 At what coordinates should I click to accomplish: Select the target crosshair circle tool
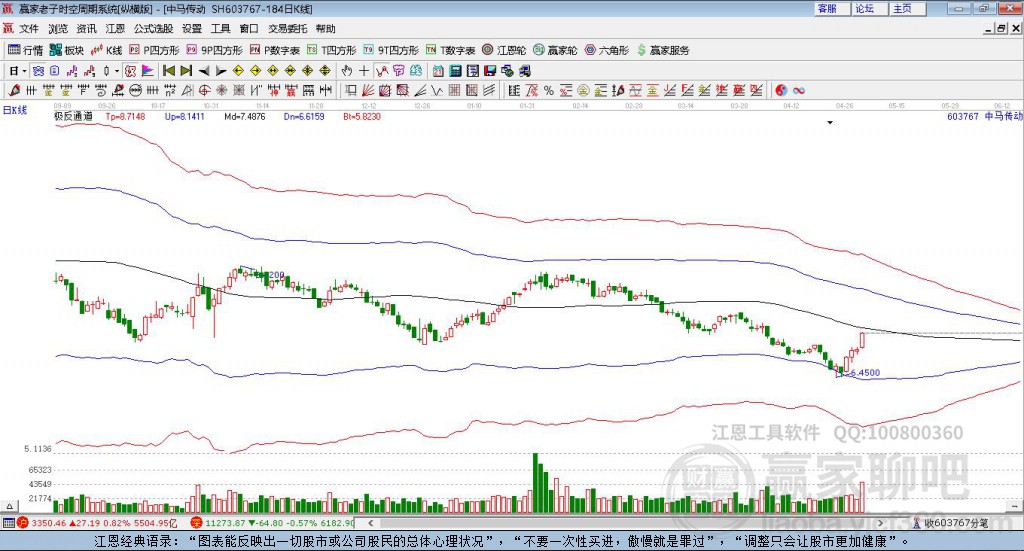coord(204,90)
